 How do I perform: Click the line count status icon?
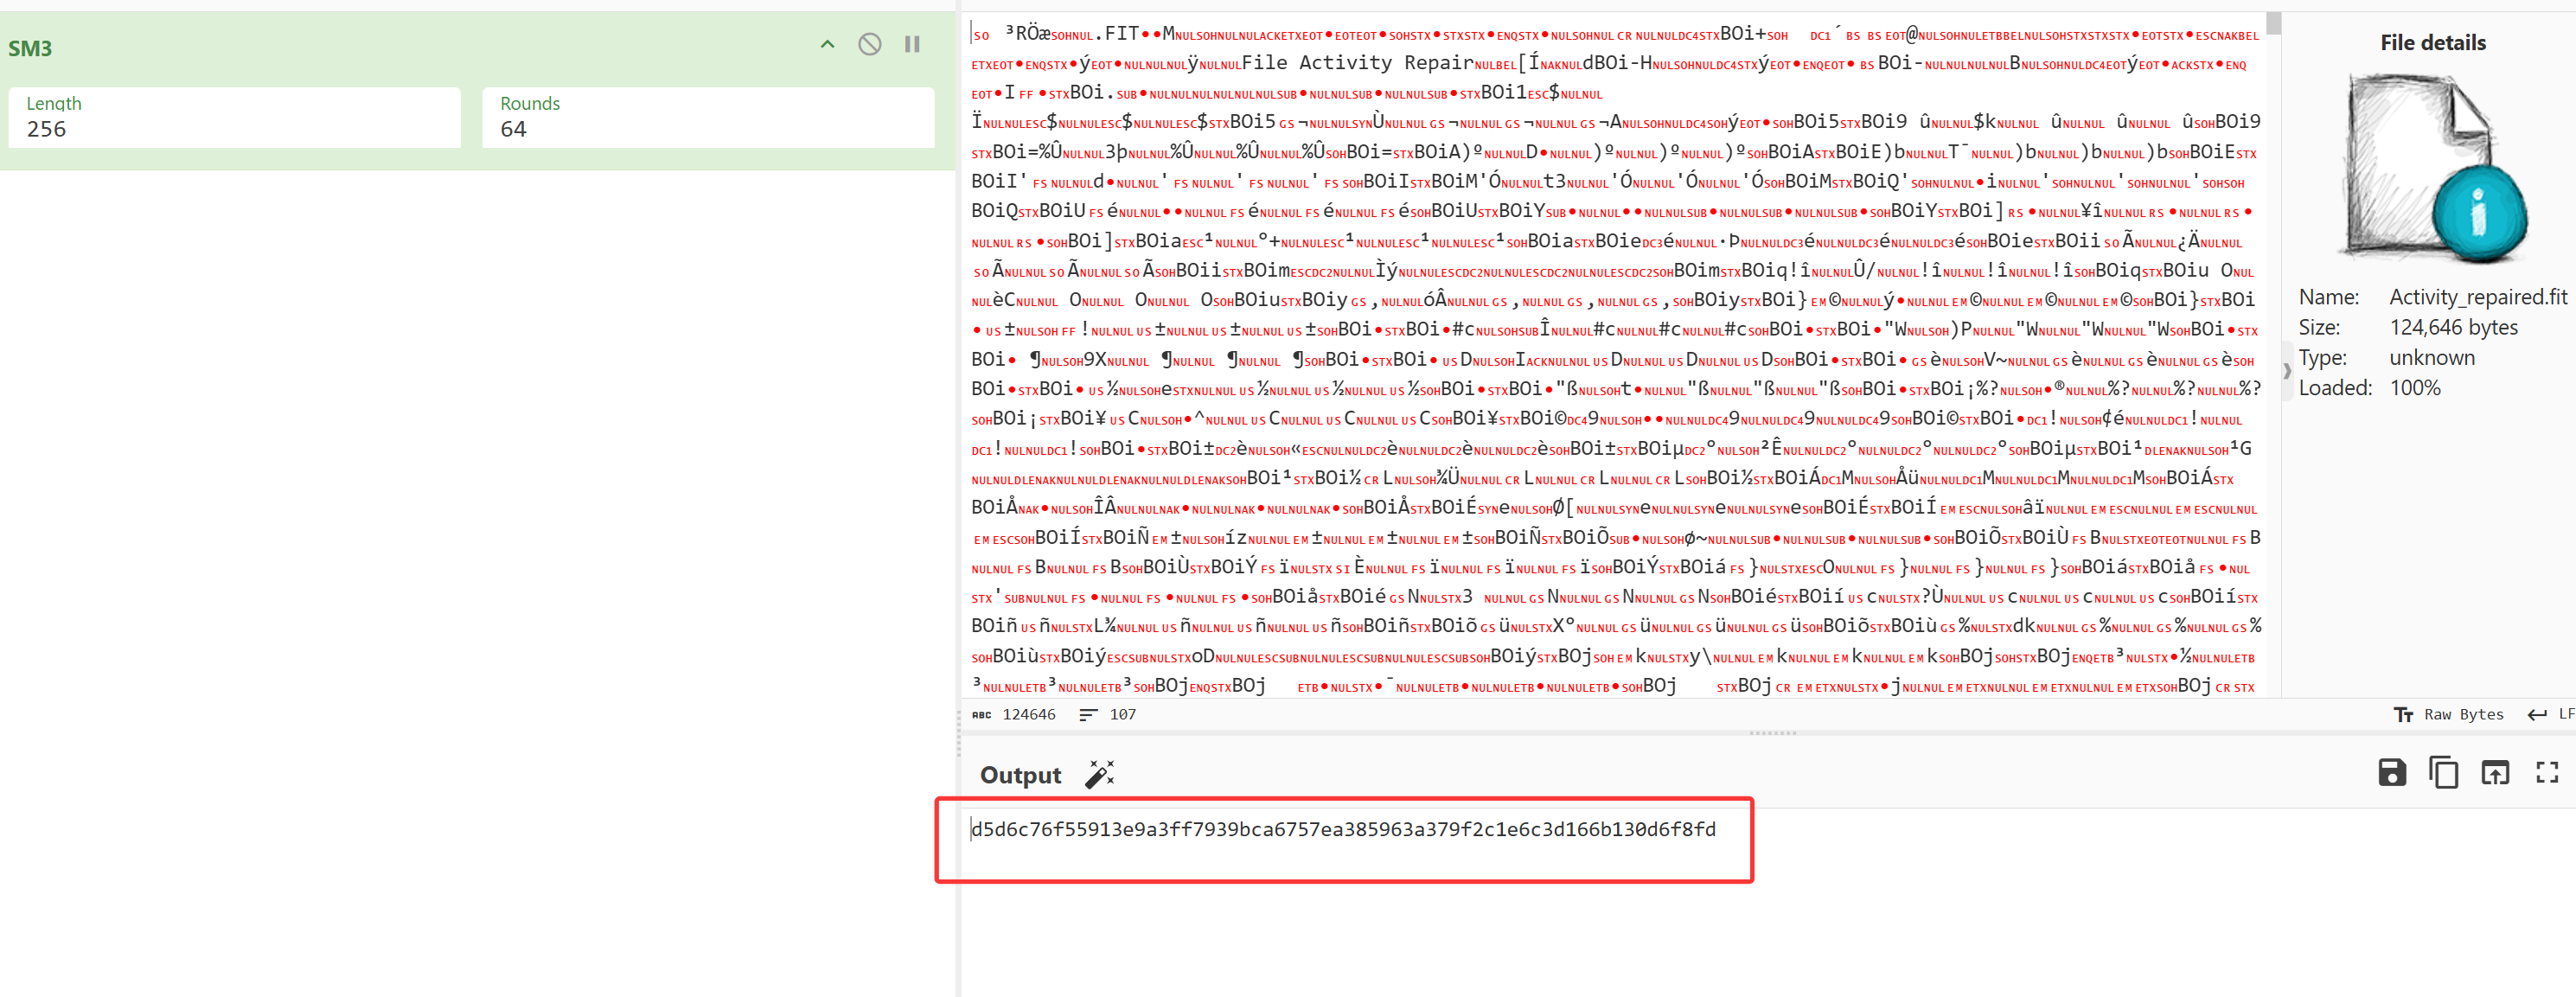pyautogui.click(x=1088, y=714)
